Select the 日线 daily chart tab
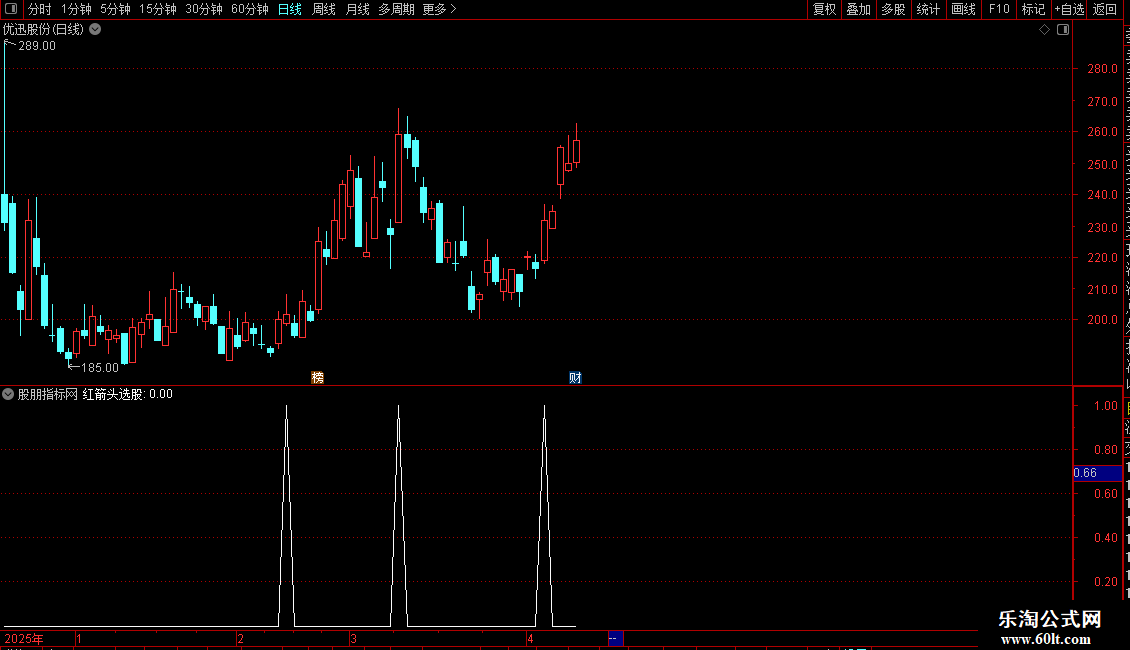1130x650 pixels. (x=290, y=9)
